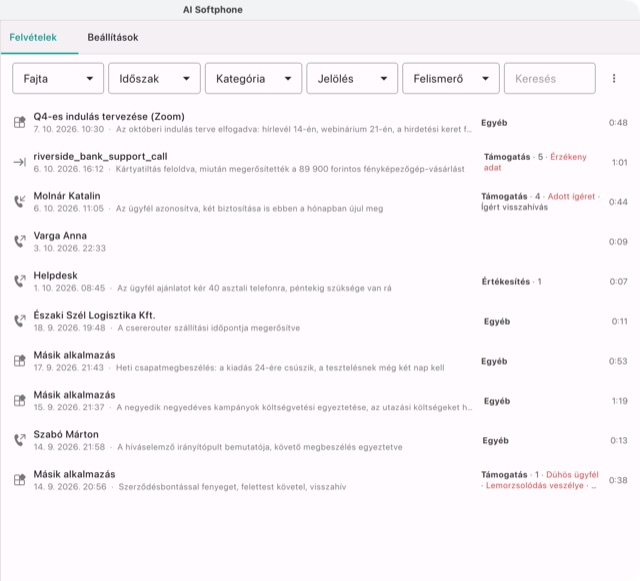Viewport: 640px width, 581px height.
Task: Open Északi Szél Logisztika Kft. call
Action: [x=320, y=321]
